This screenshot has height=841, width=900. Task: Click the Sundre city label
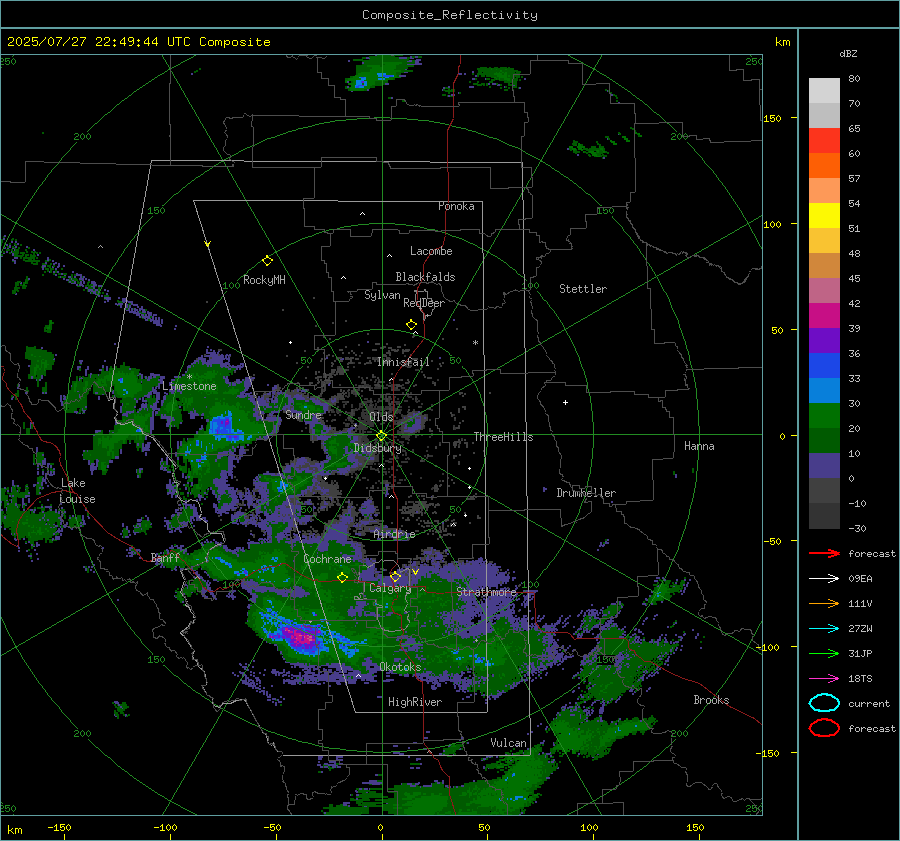303,414
